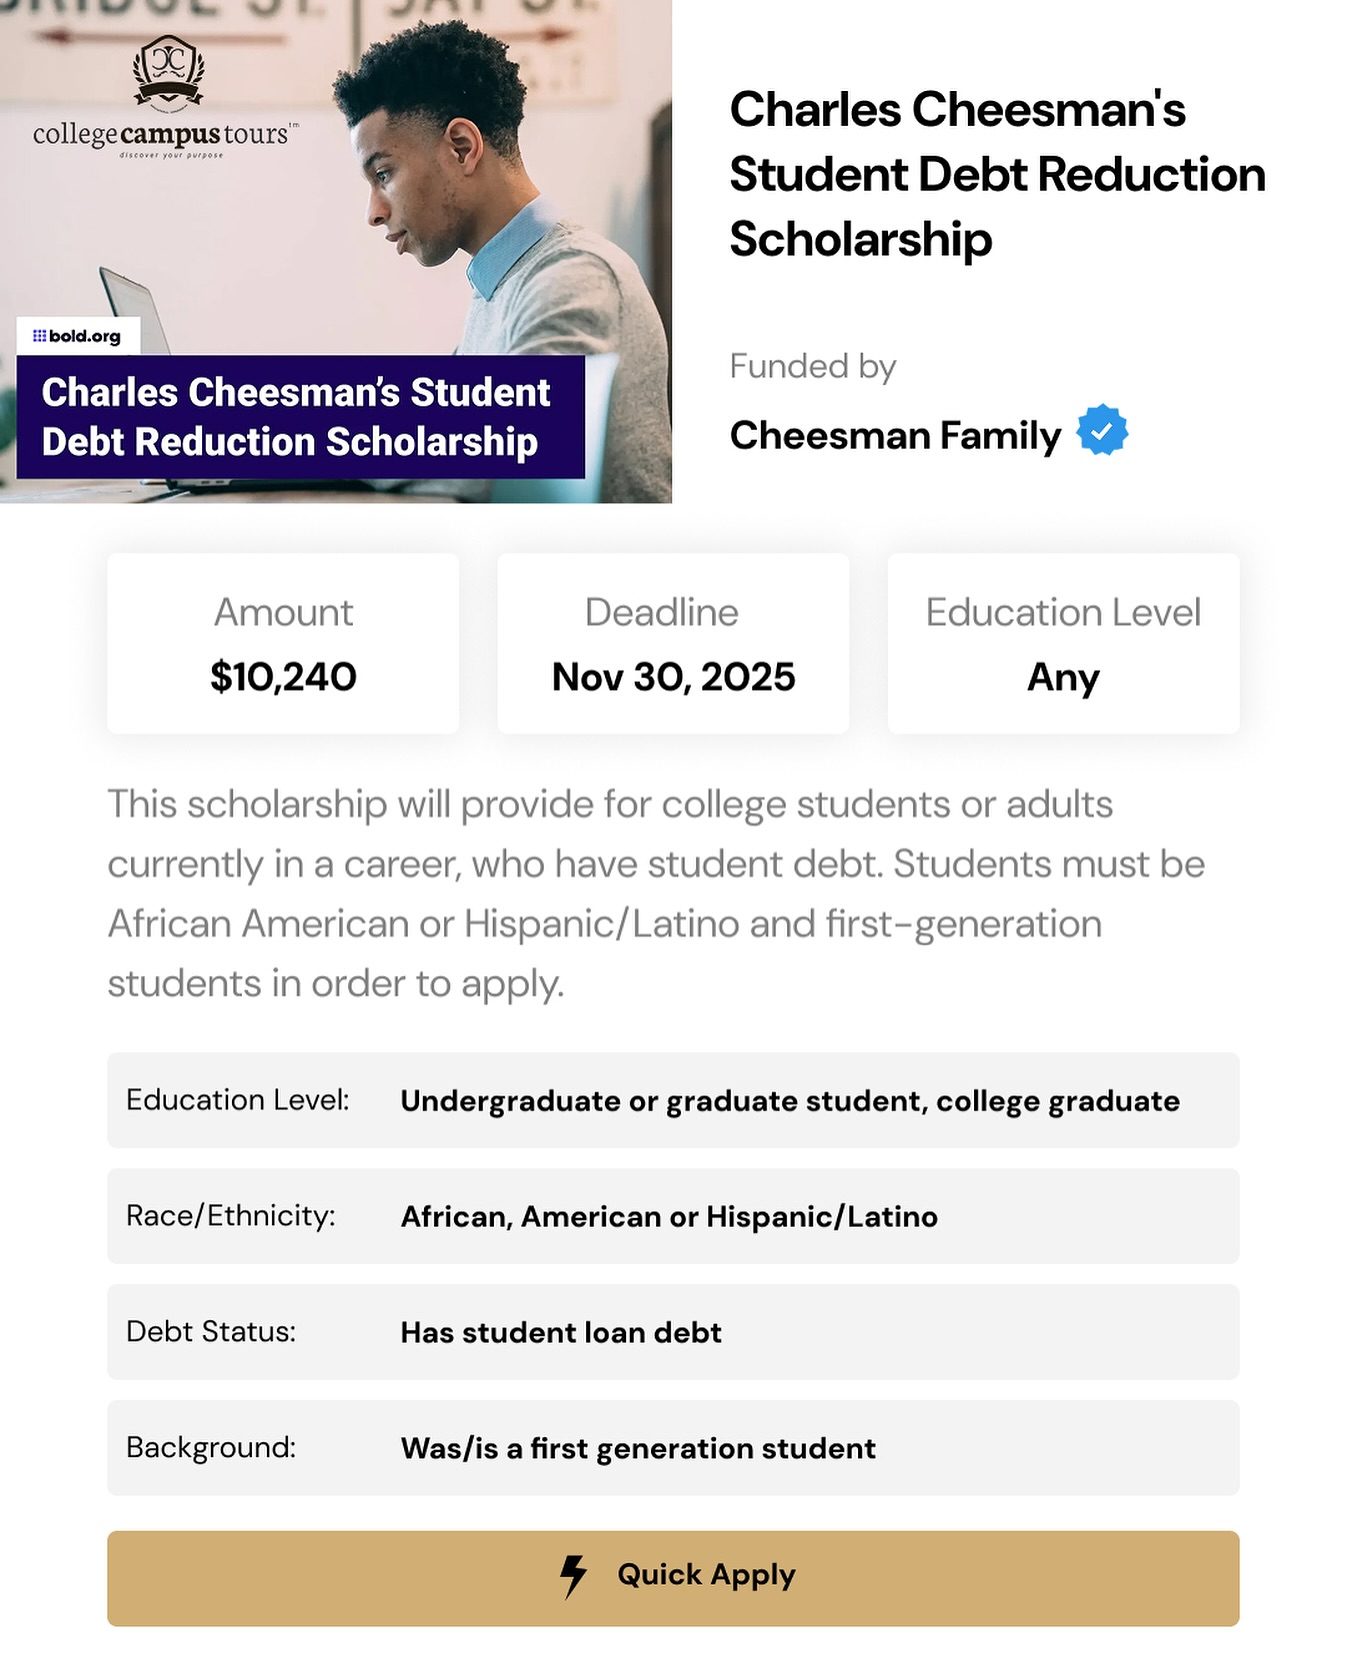The width and height of the screenshot is (1347, 1679).
Task: Open the Cheesman Family funder link
Action: tap(895, 435)
